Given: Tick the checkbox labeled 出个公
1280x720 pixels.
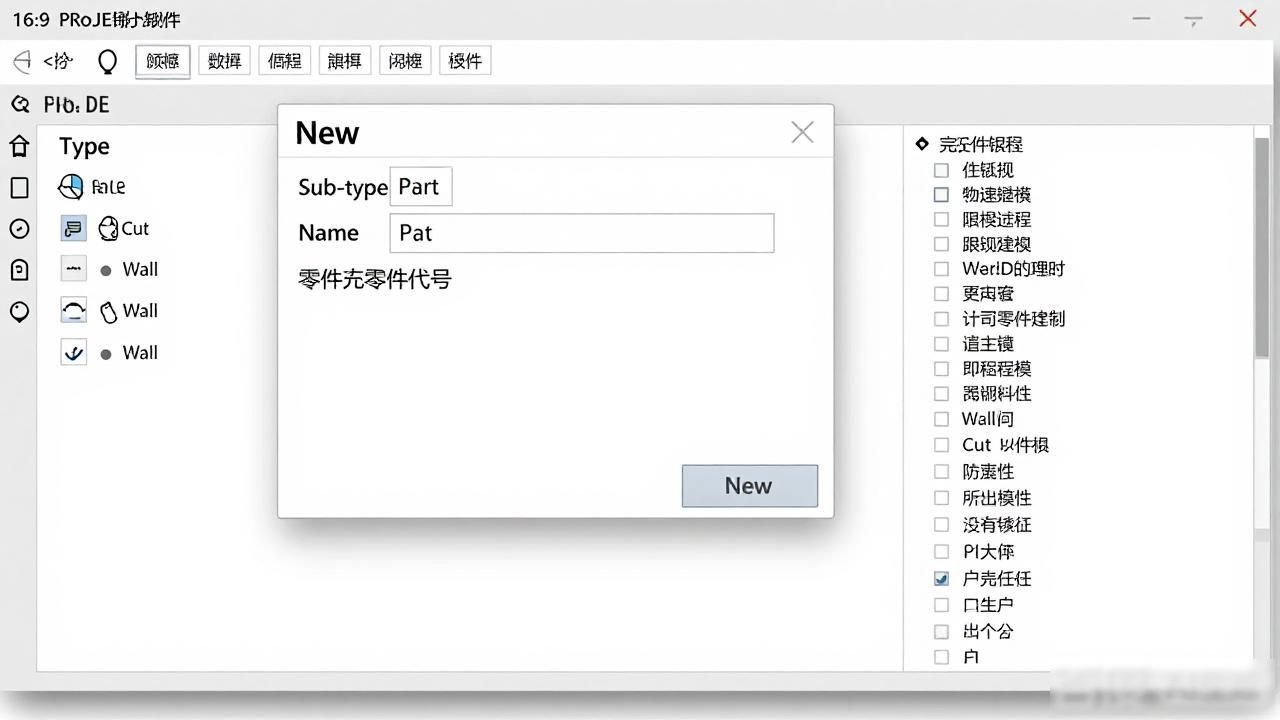Looking at the screenshot, I should click(941, 632).
